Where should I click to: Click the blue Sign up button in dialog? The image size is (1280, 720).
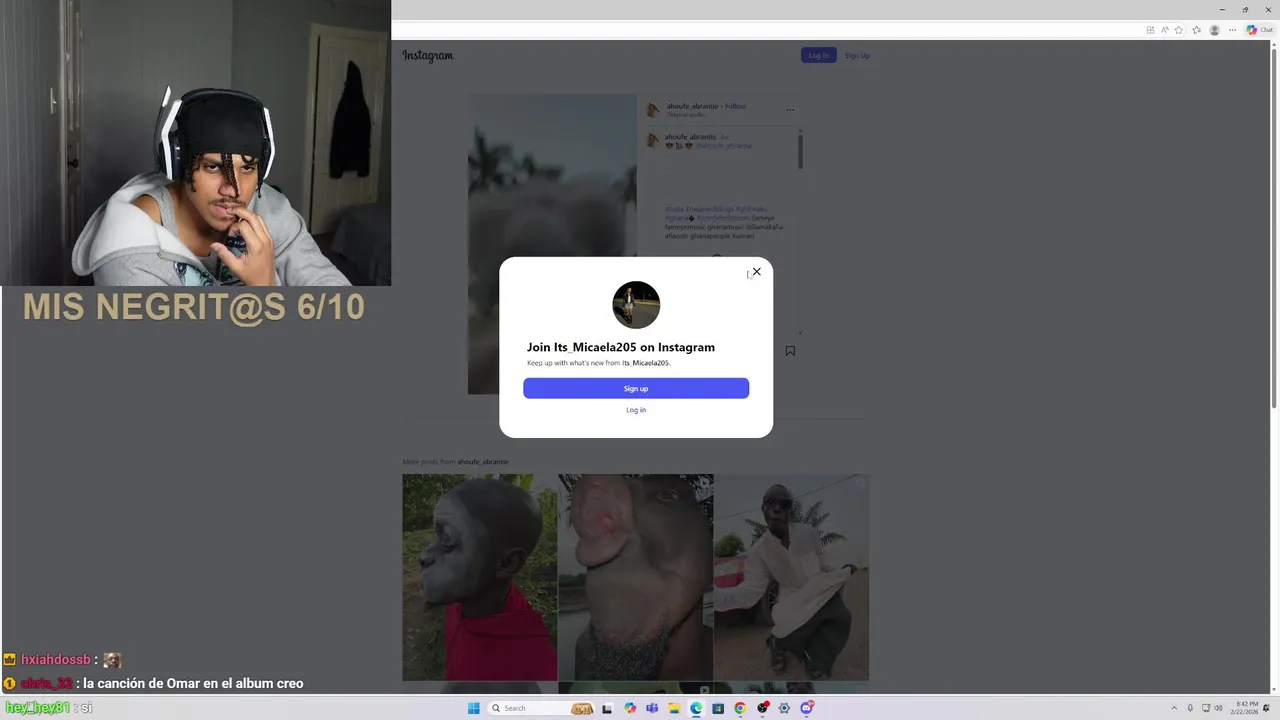(636, 388)
